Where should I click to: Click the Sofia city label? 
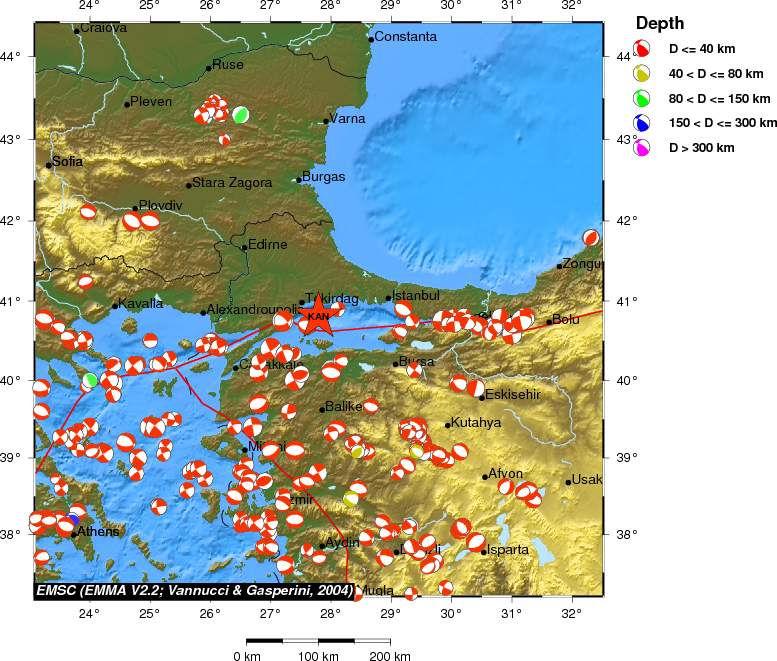(68, 161)
